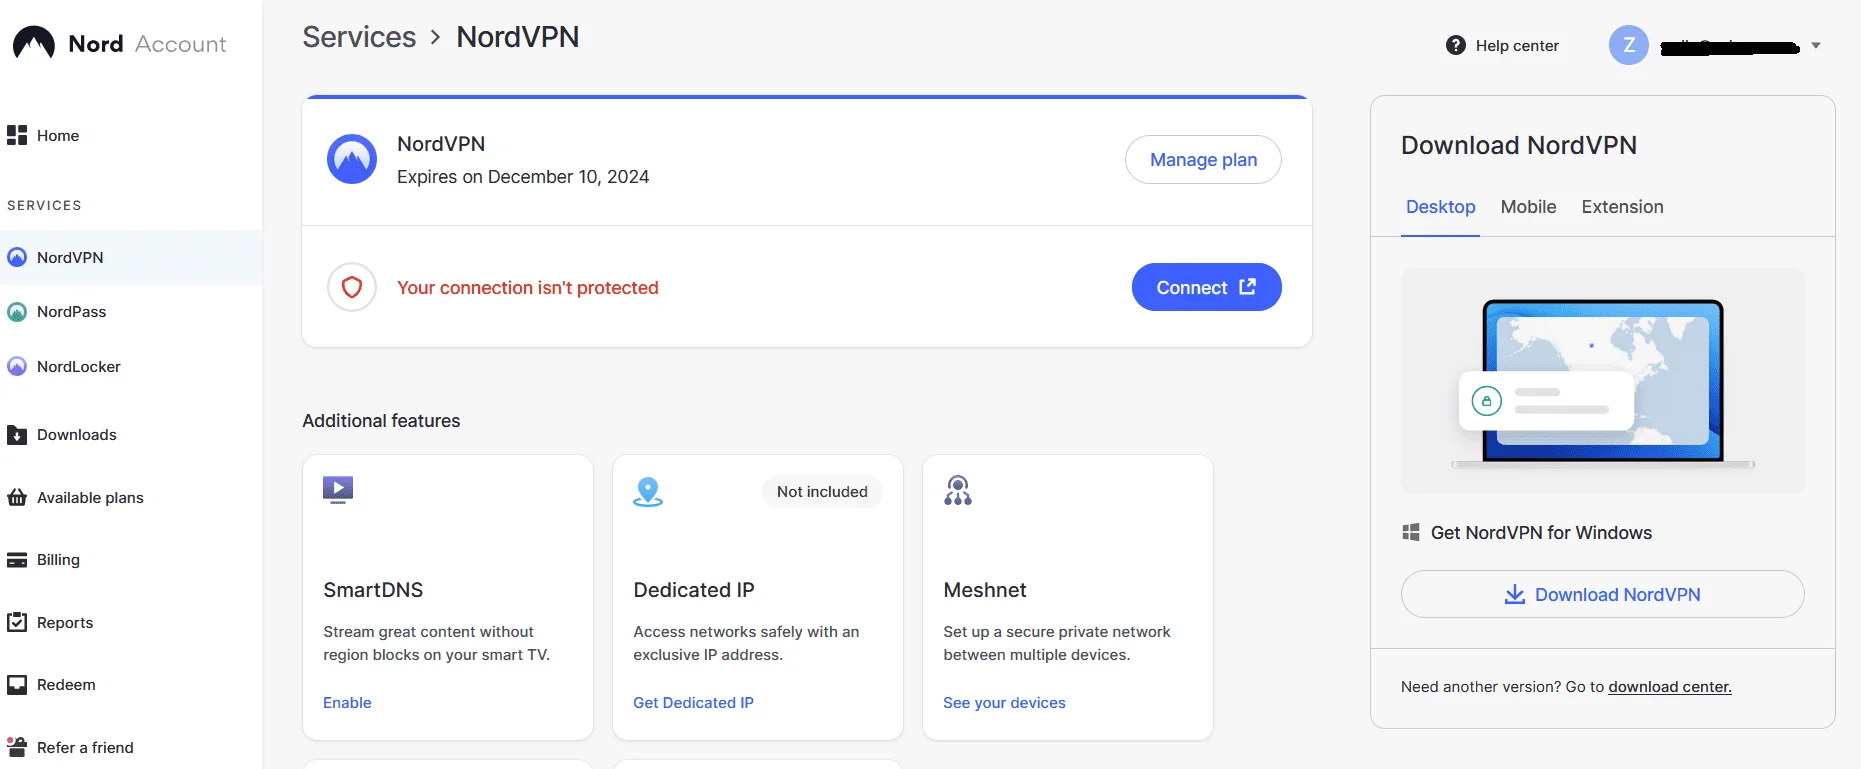Click Get Dedicated IP link
This screenshot has height=769, width=1861.
coord(693,703)
